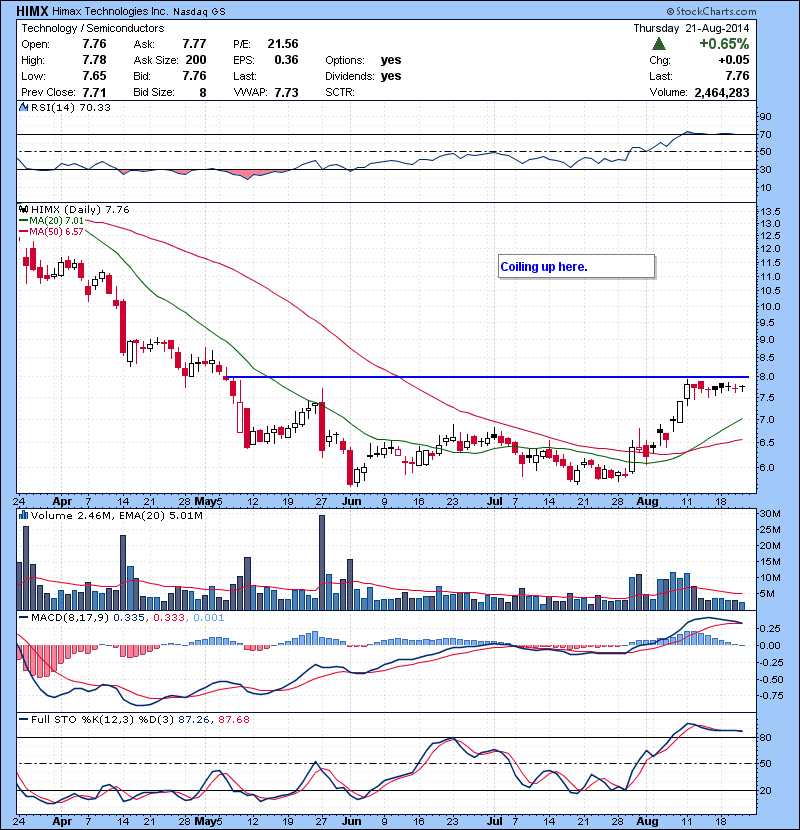Click the candlestick icon next to HIMX (Daily)
This screenshot has width=800, height=830.
tap(23, 209)
